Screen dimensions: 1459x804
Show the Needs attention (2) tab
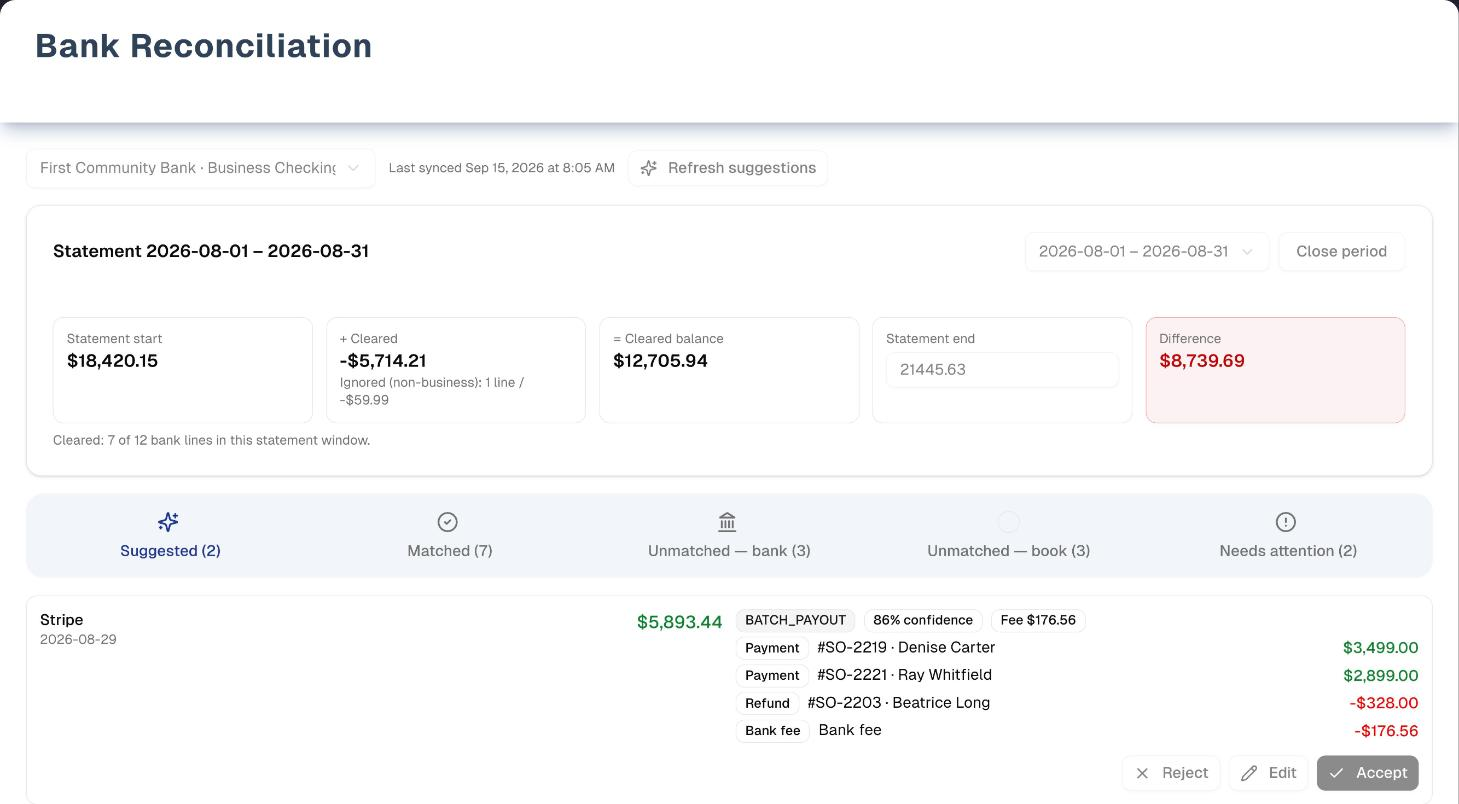[1288, 535]
